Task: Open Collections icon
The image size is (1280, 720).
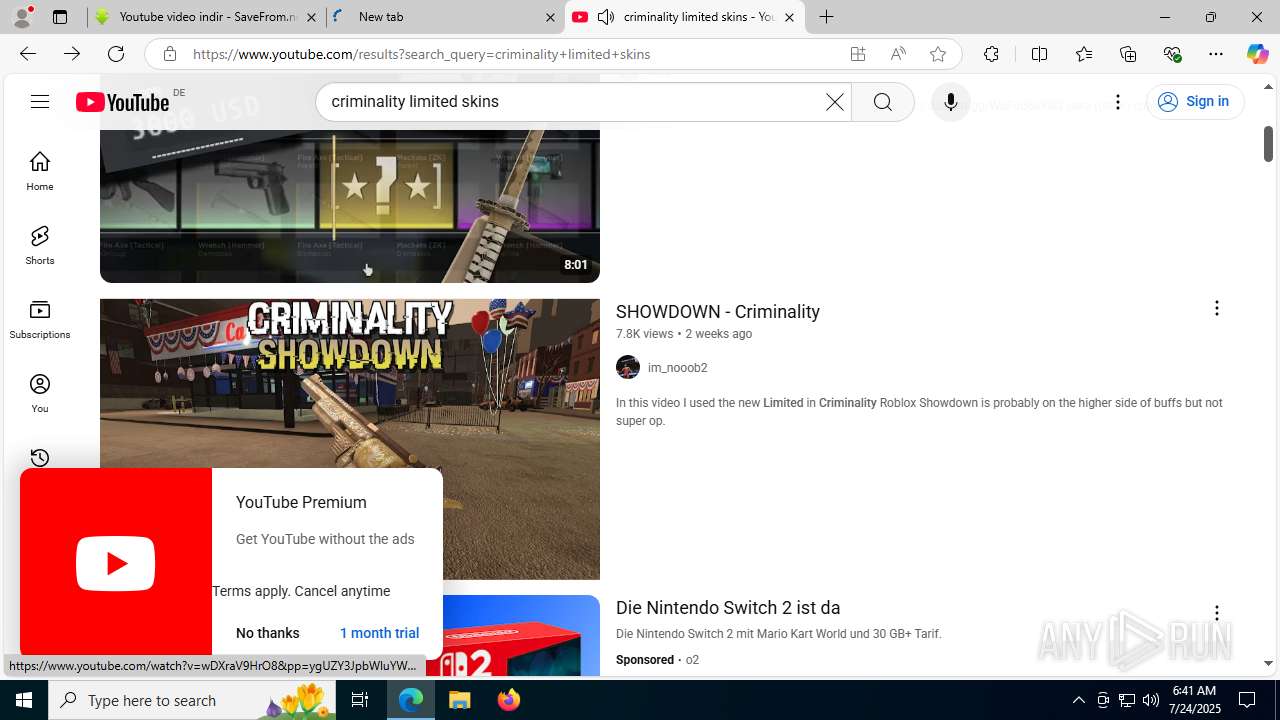Action: [x=1128, y=54]
